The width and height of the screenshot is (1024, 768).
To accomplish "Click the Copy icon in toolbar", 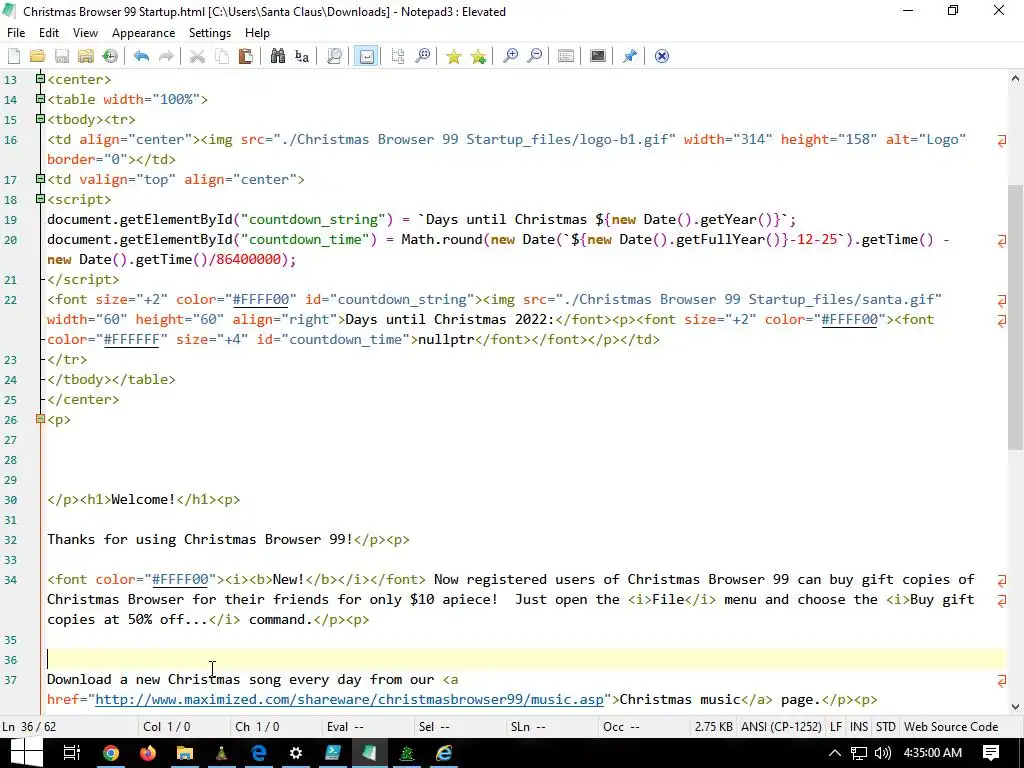I will pyautogui.click(x=221, y=56).
